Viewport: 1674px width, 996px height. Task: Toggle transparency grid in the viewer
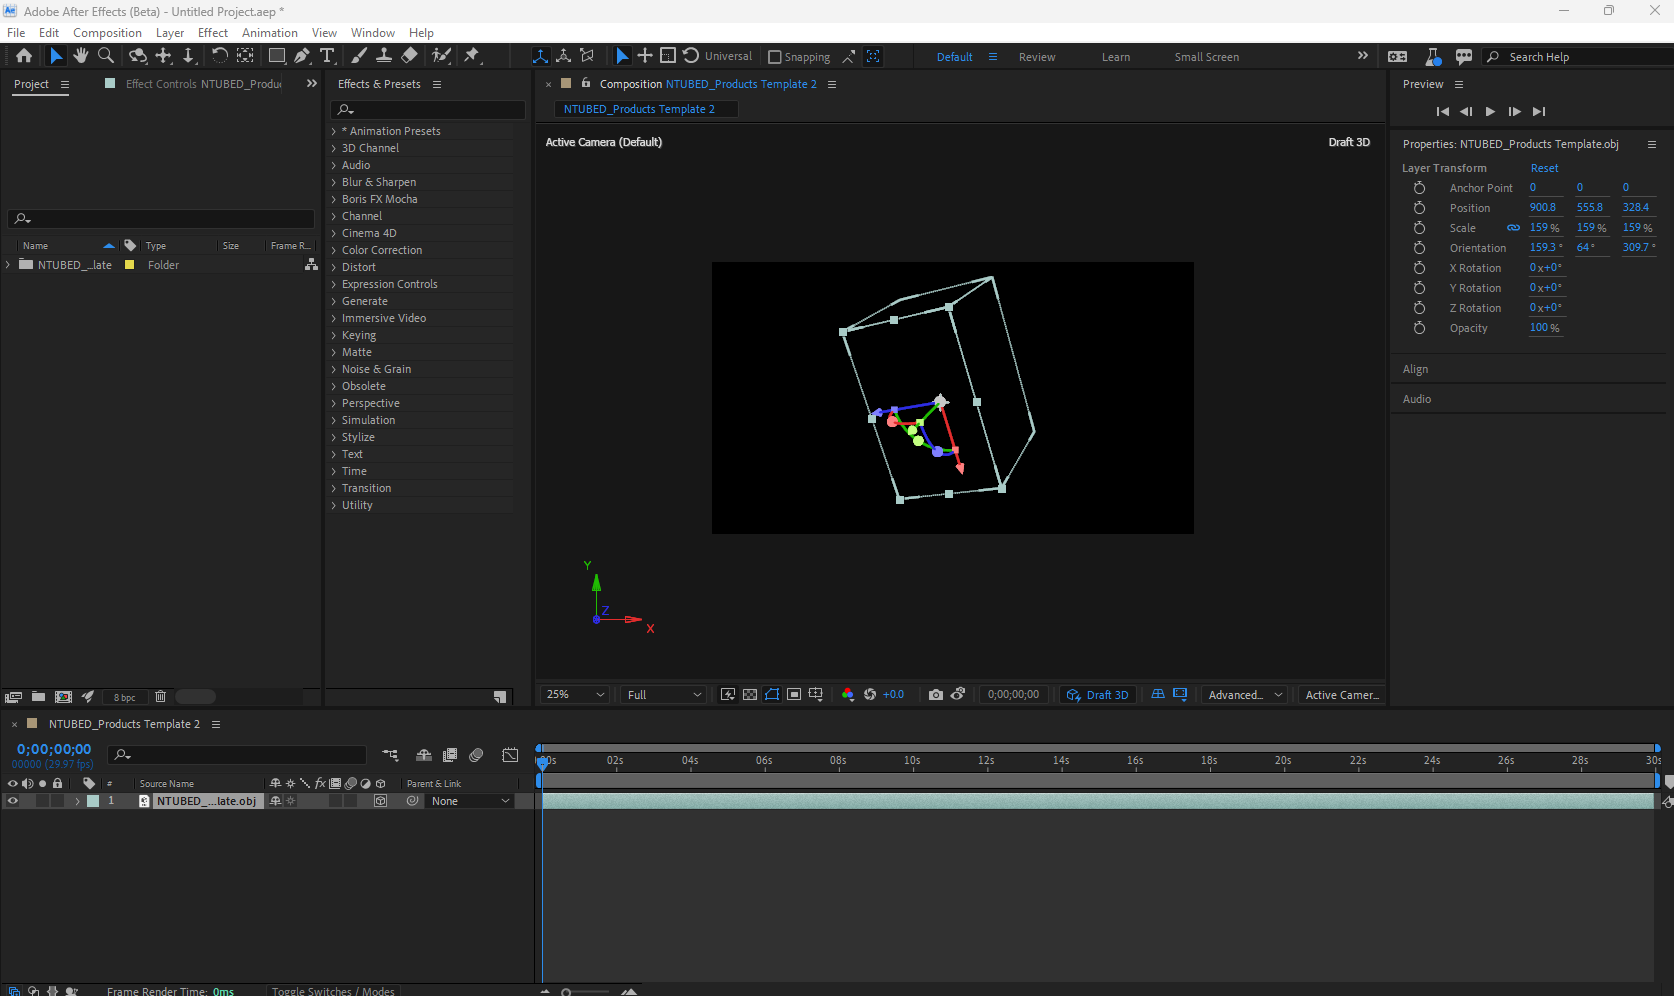(751, 694)
